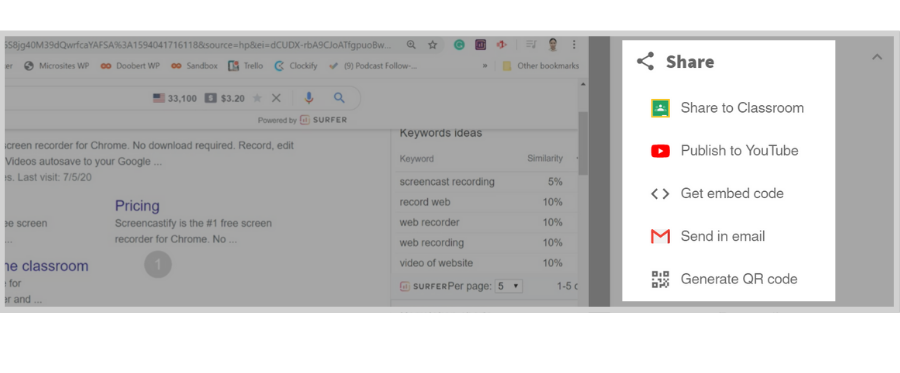
Task: Click the zoom magnifier in the address bar
Action: coord(411,45)
